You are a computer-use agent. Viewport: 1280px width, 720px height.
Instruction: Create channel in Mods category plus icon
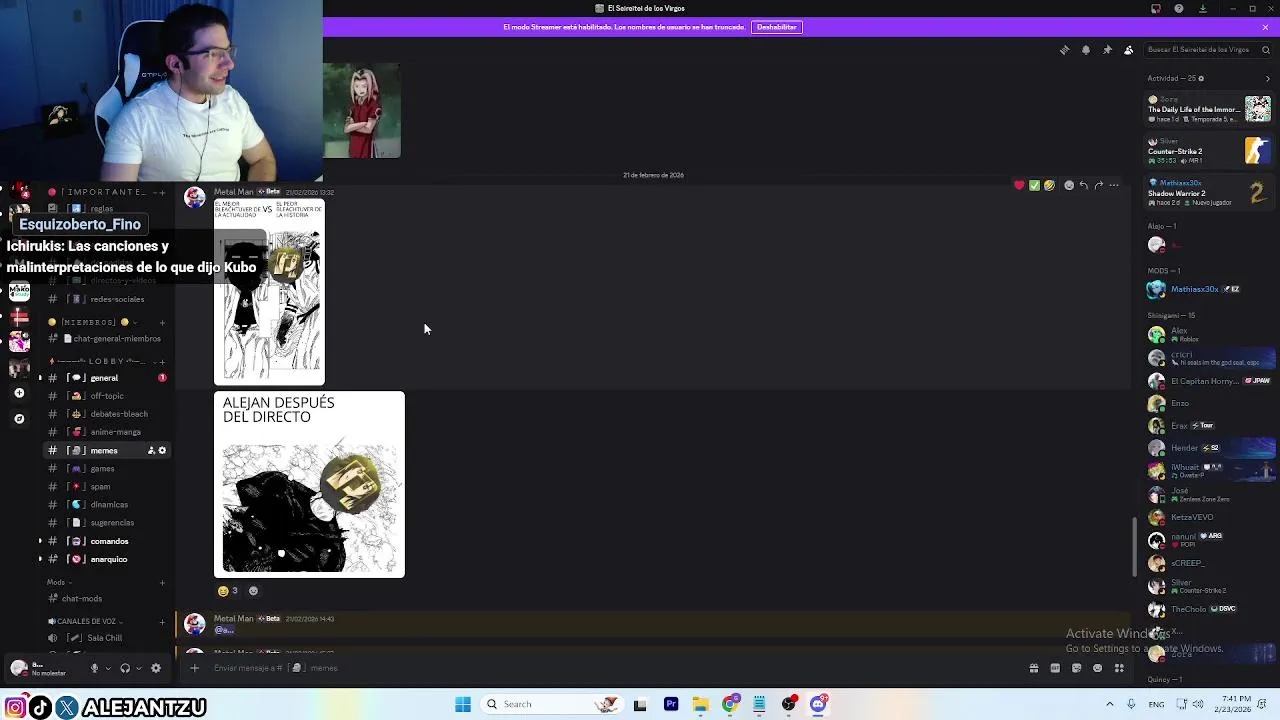pos(162,582)
